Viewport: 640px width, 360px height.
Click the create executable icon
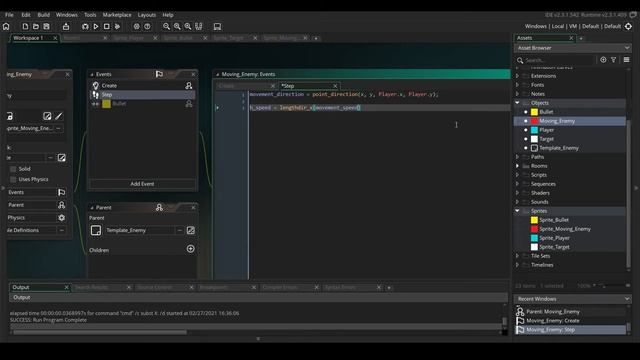66,27
